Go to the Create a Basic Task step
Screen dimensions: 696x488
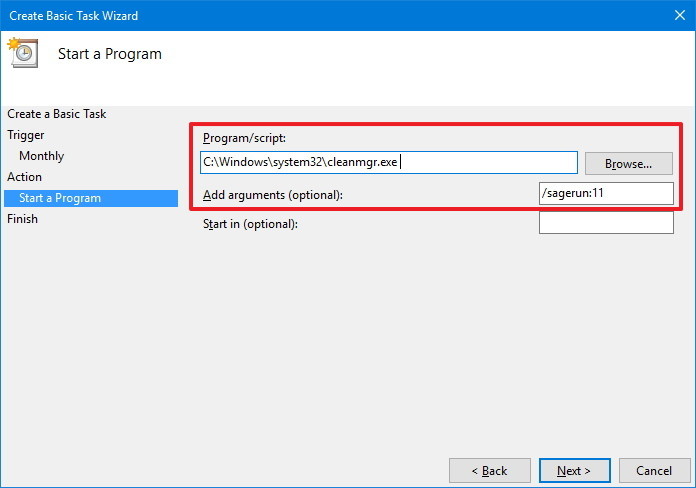click(56, 114)
